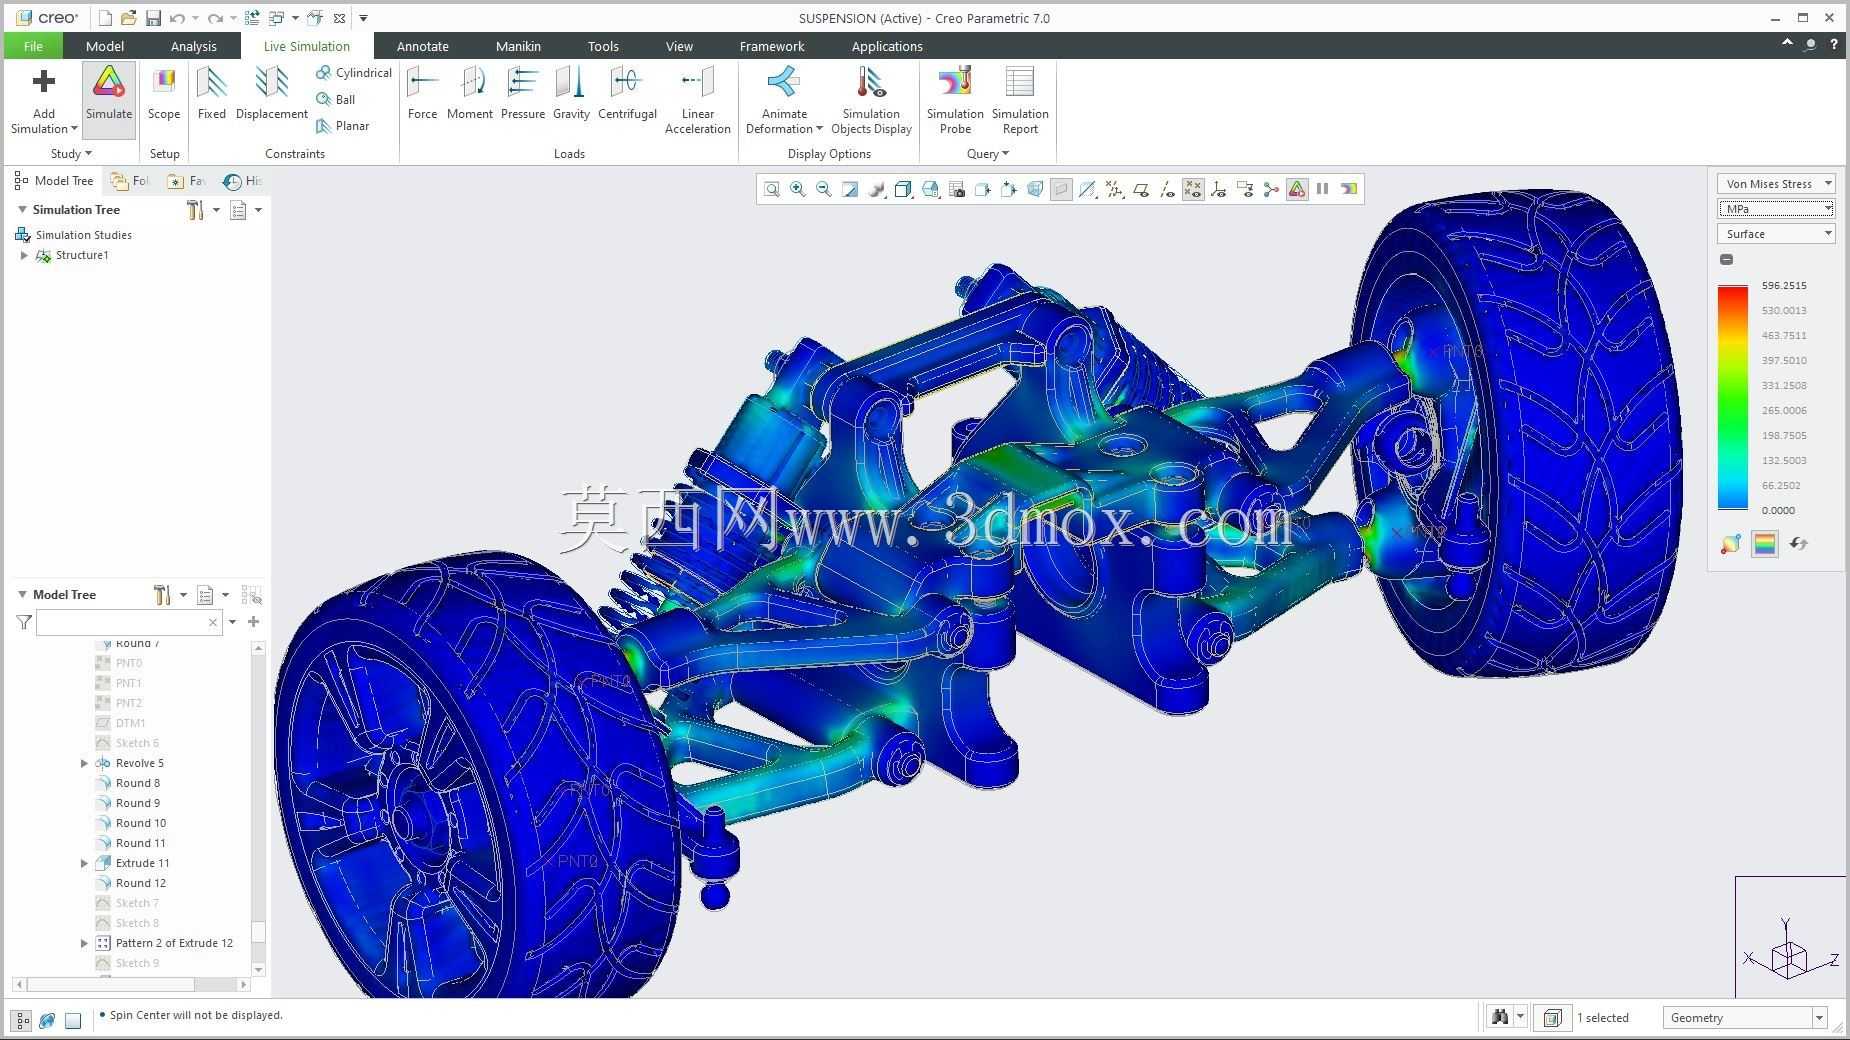Toggle axis display visibility icon
Viewport: 1850px width, 1040px height.
coord(1166,189)
